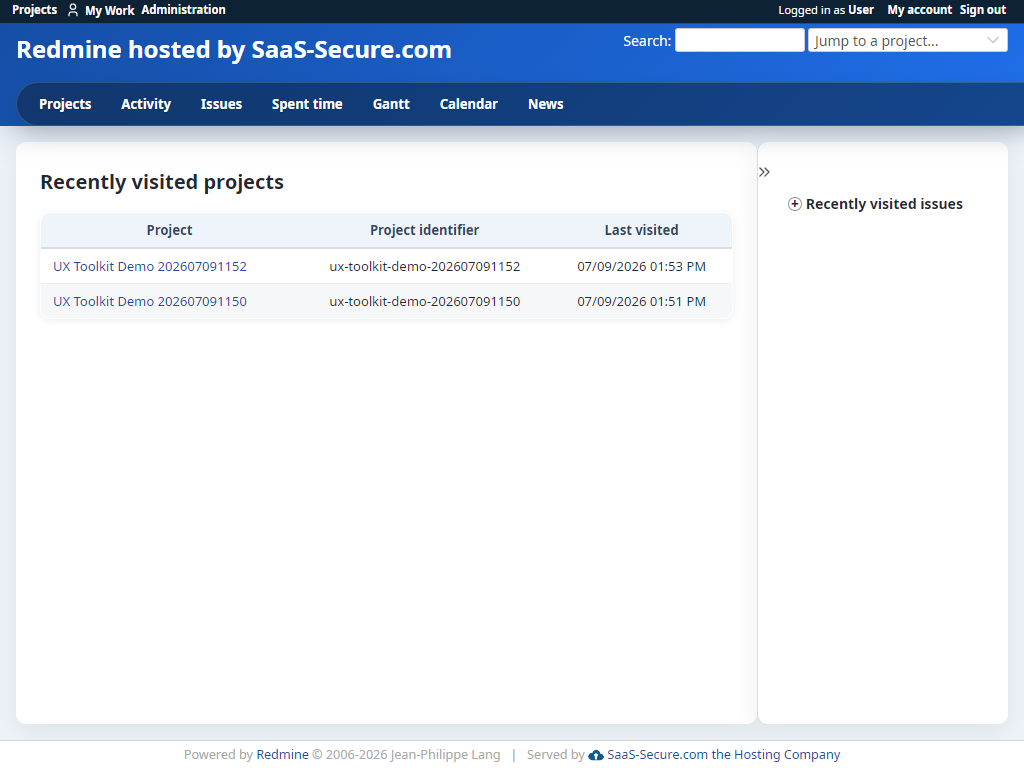Click Sign out link
1024x768 pixels.
coord(982,10)
